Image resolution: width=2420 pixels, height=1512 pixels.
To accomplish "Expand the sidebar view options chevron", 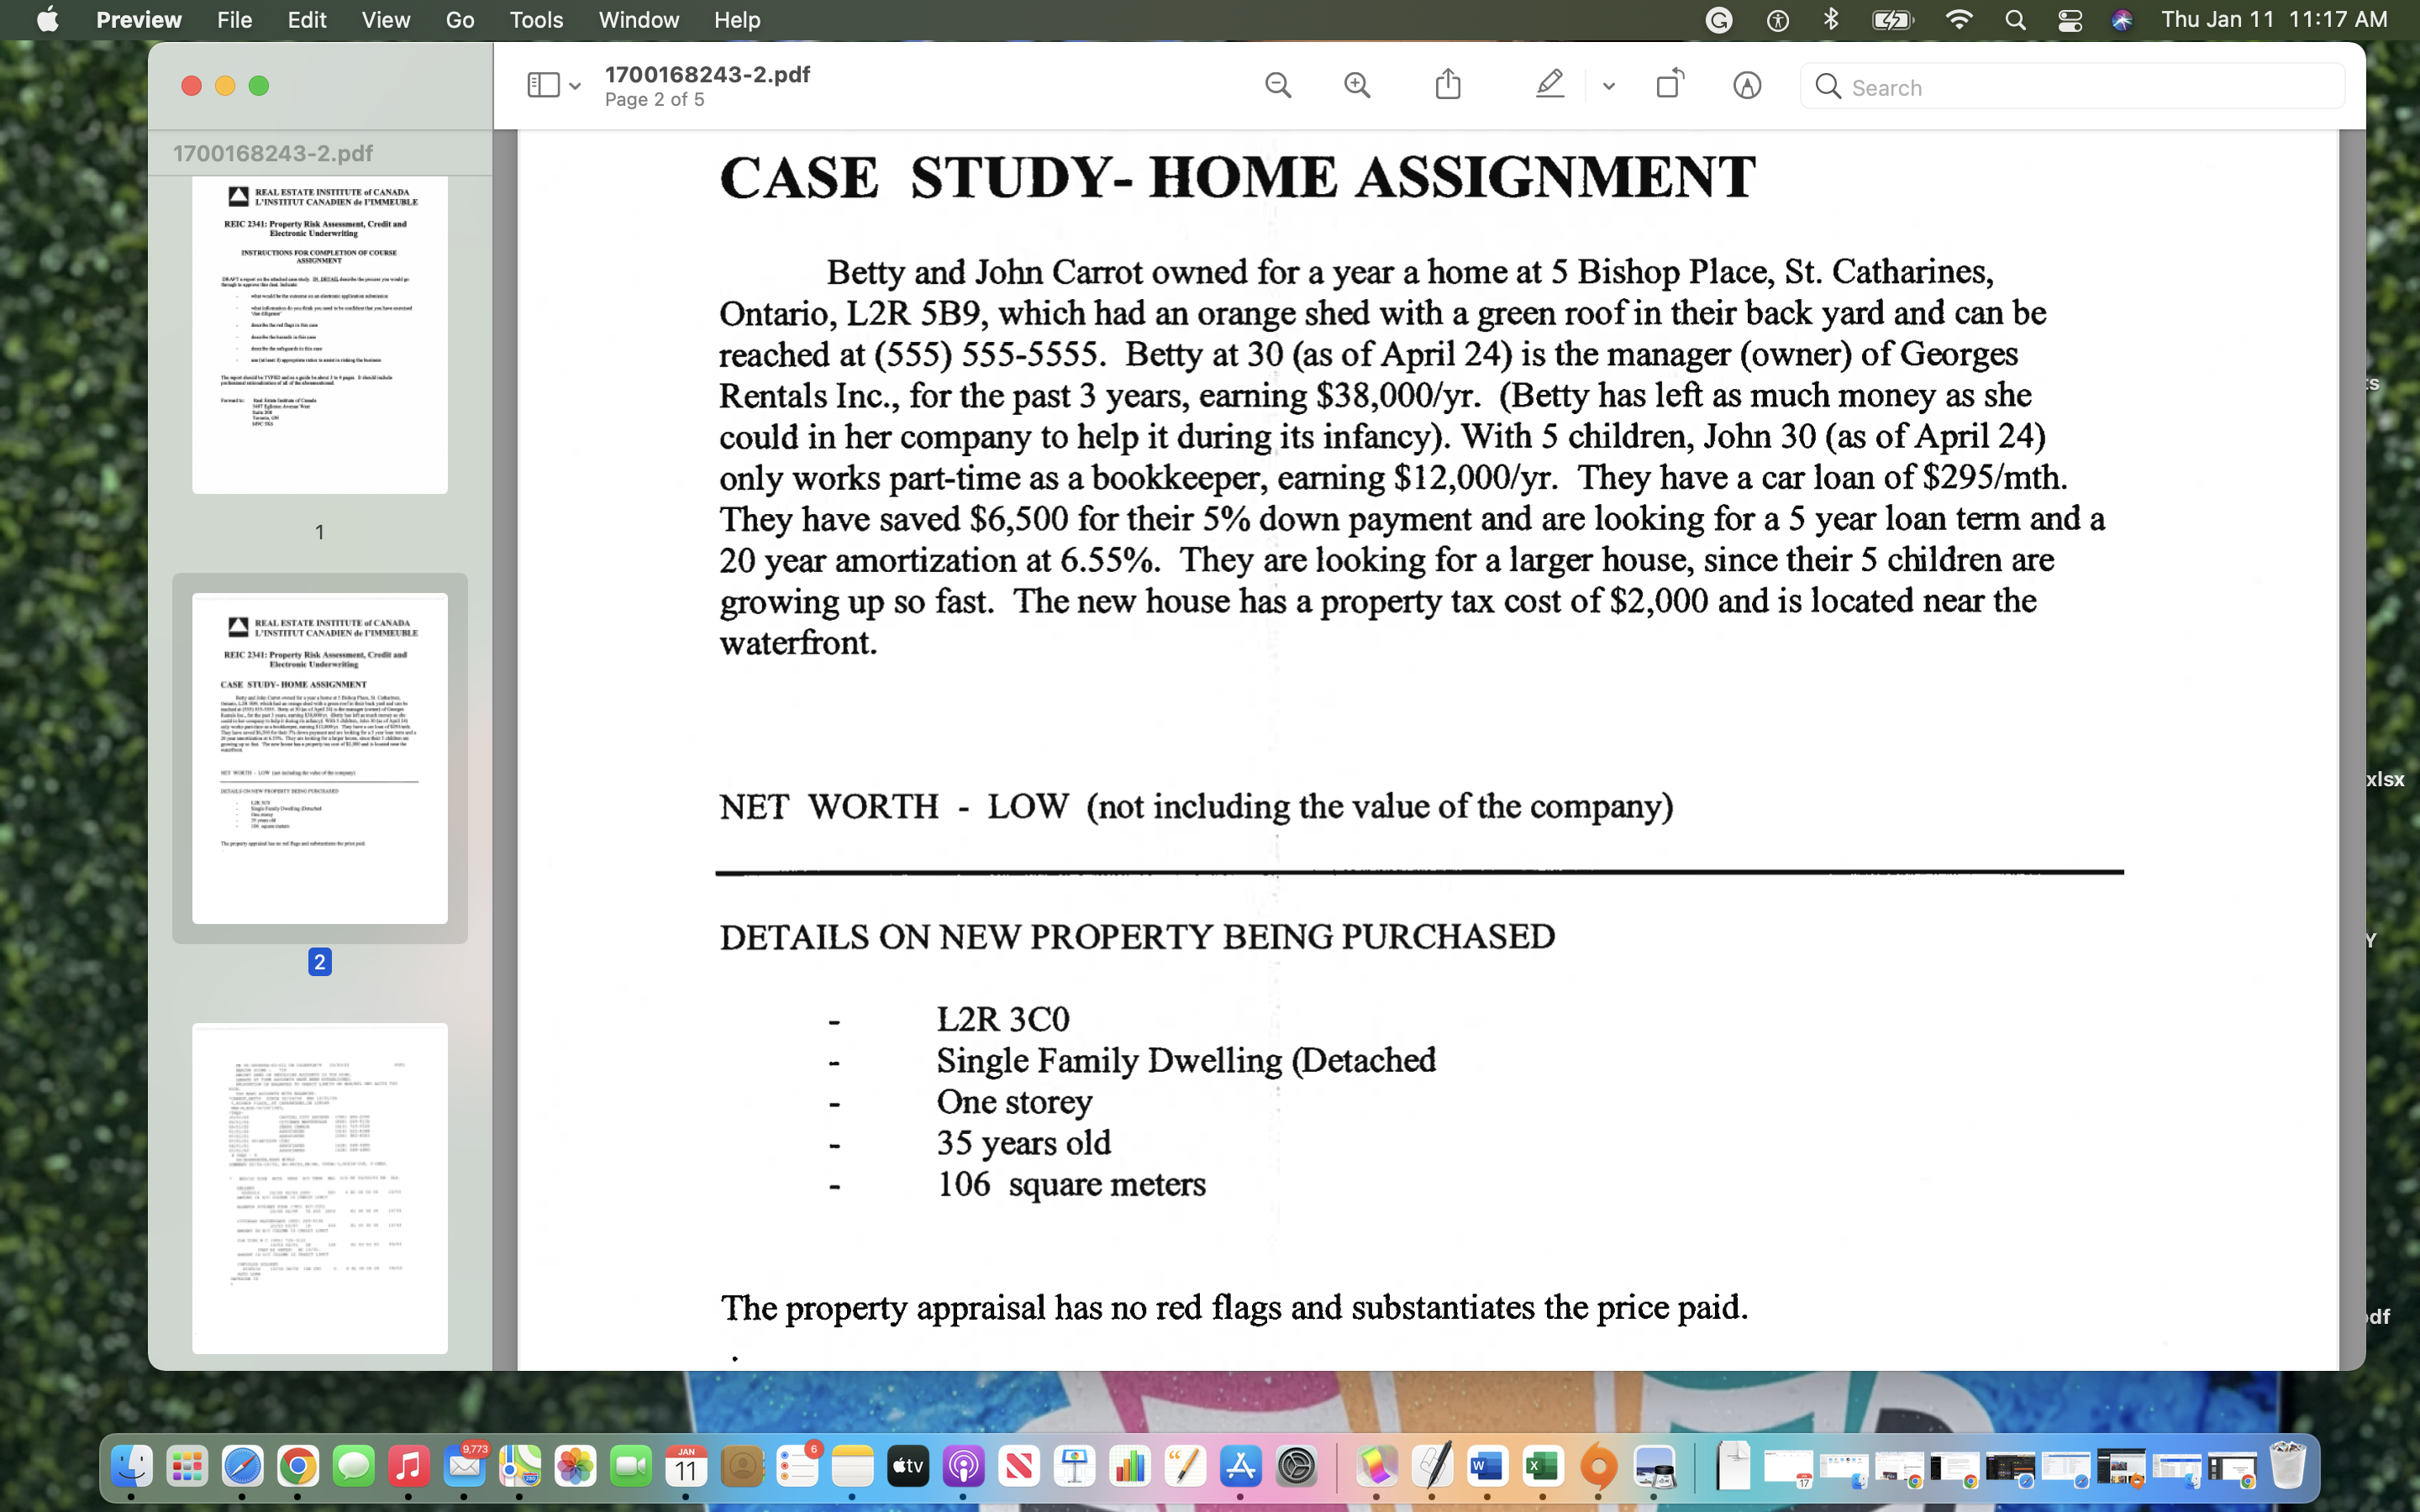I will pyautogui.click(x=576, y=87).
